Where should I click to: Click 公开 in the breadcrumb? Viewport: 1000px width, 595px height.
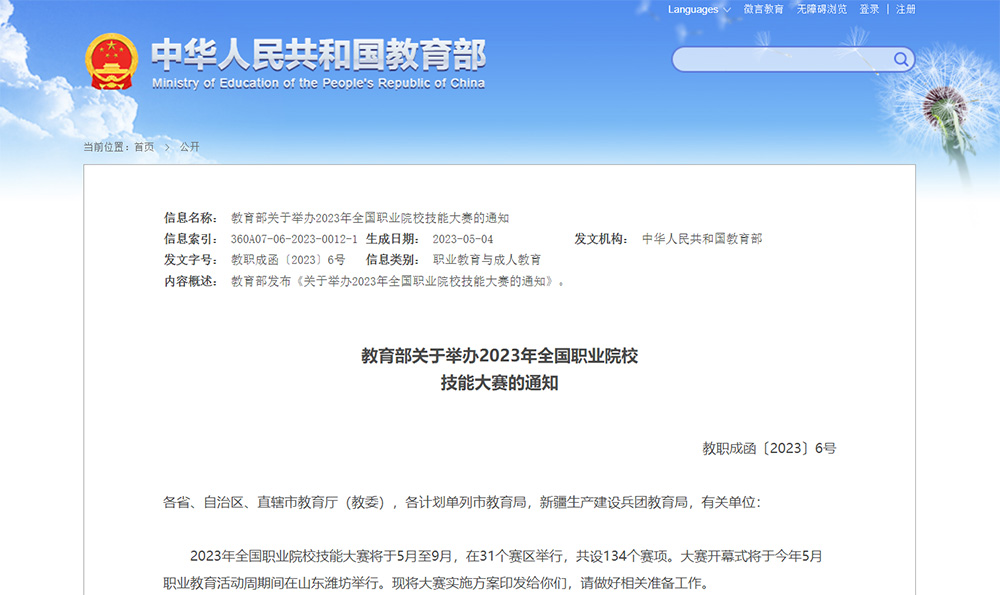(189, 147)
